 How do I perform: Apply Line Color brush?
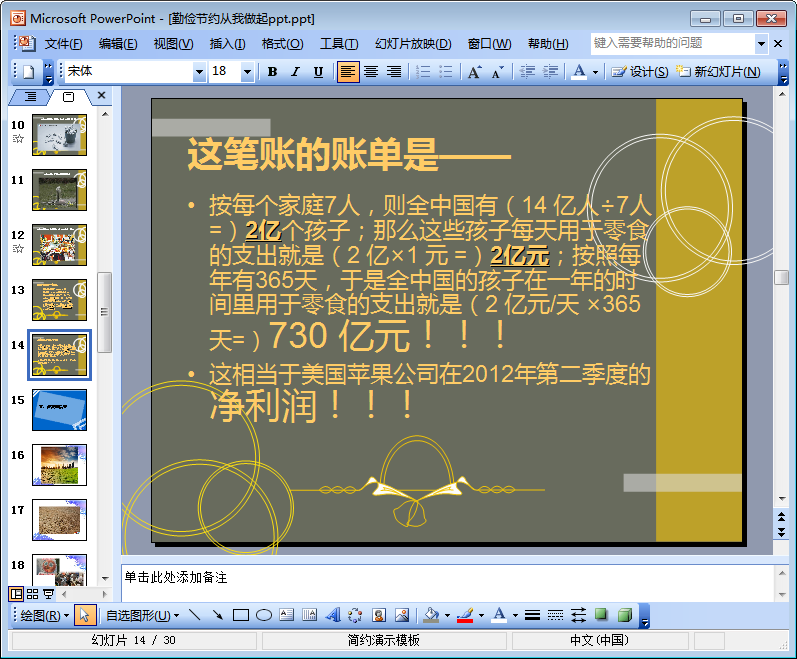(465, 616)
